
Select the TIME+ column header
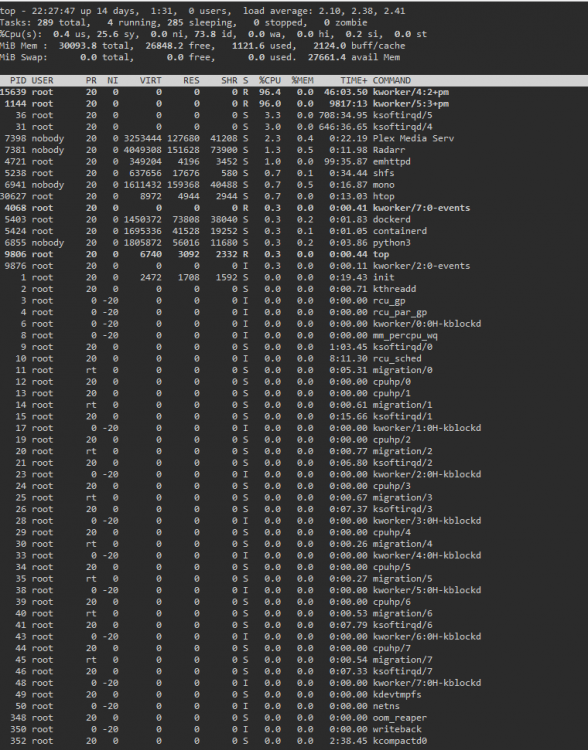tap(354, 80)
